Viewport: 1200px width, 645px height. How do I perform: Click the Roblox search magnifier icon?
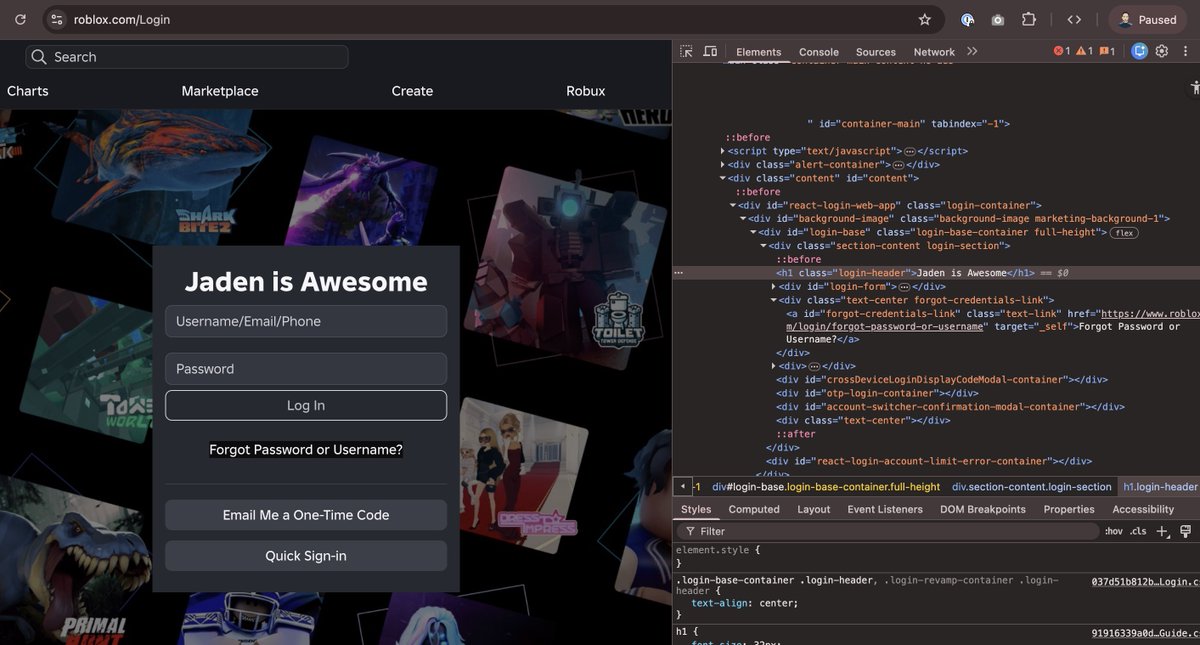(x=39, y=57)
